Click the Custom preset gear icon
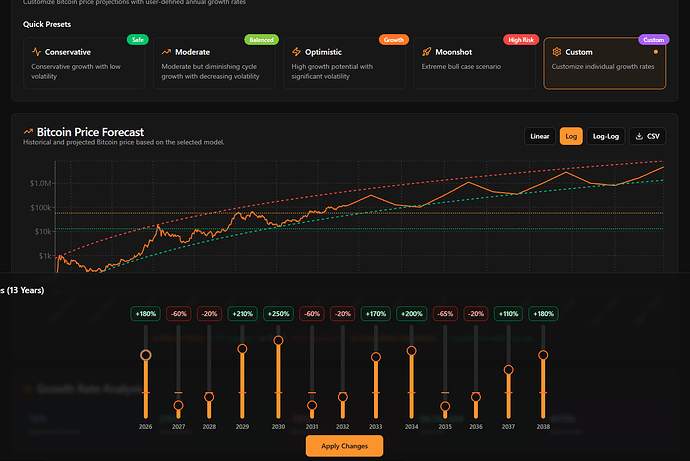 [x=556, y=52]
